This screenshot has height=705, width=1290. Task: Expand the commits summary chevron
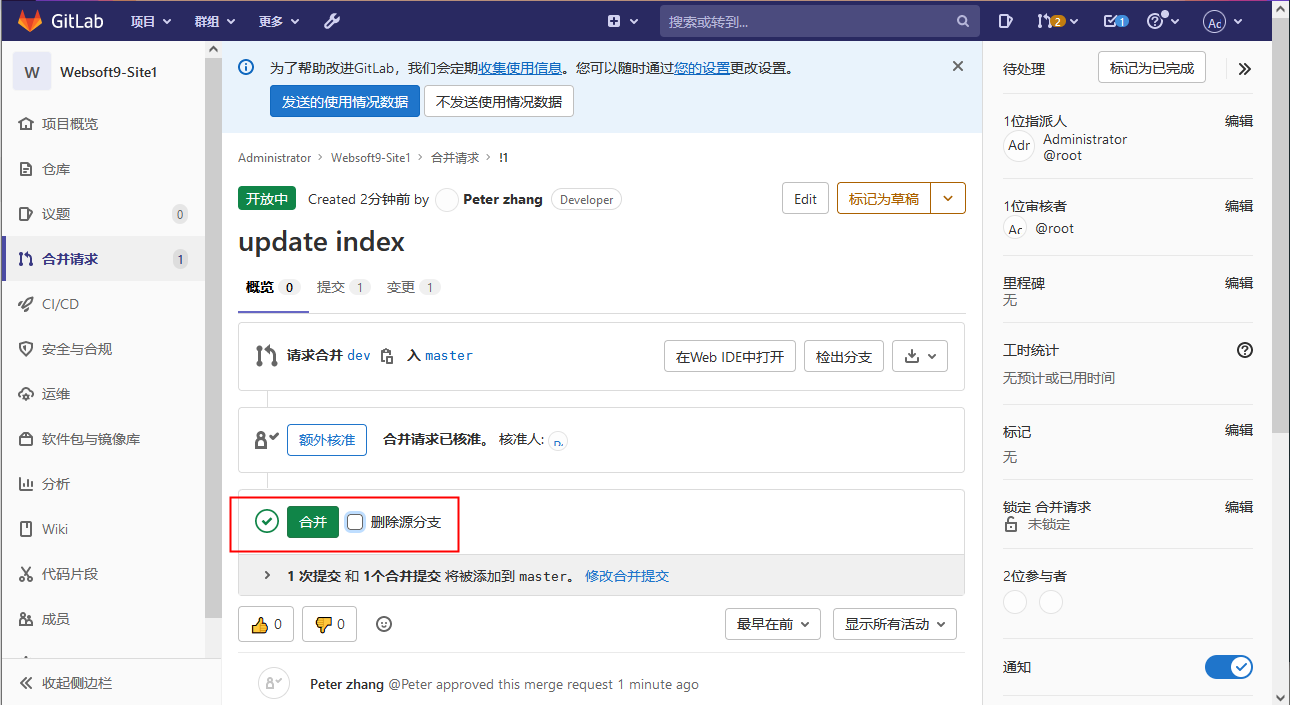click(x=267, y=576)
